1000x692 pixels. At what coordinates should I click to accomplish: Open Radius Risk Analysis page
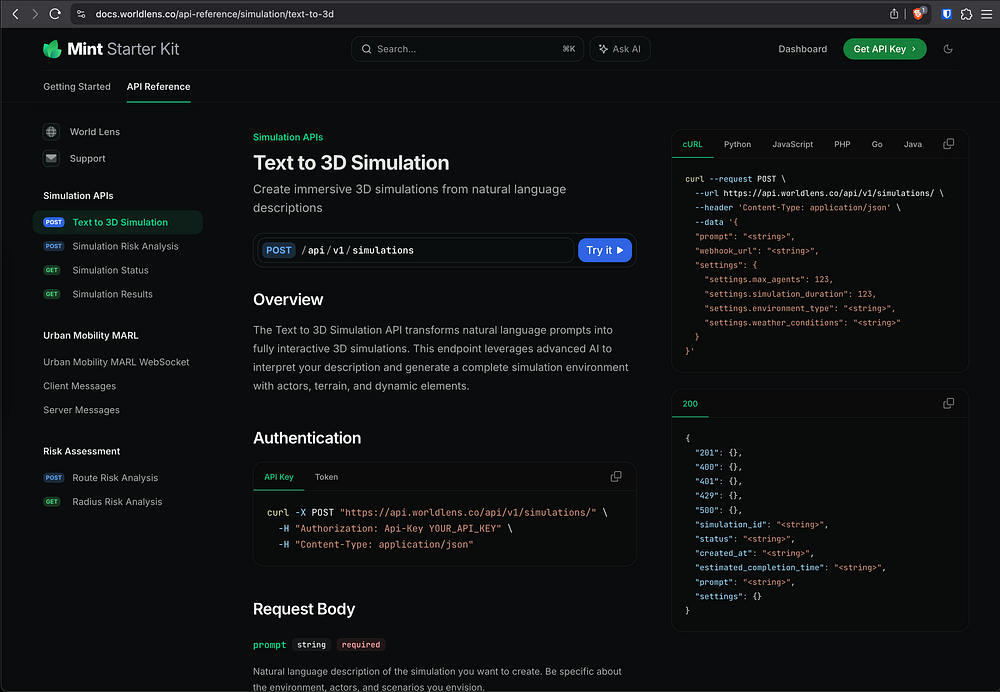click(117, 502)
